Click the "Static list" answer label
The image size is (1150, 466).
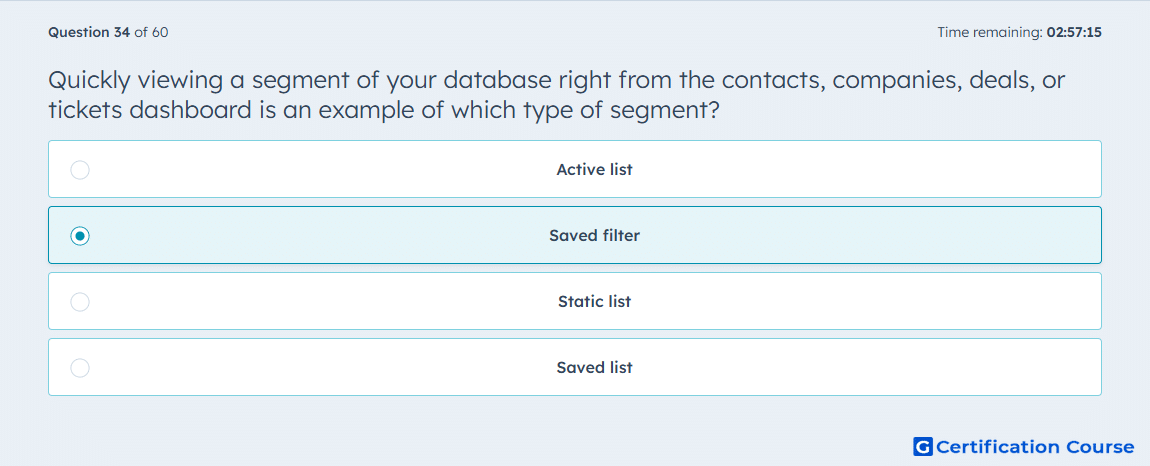coord(594,302)
